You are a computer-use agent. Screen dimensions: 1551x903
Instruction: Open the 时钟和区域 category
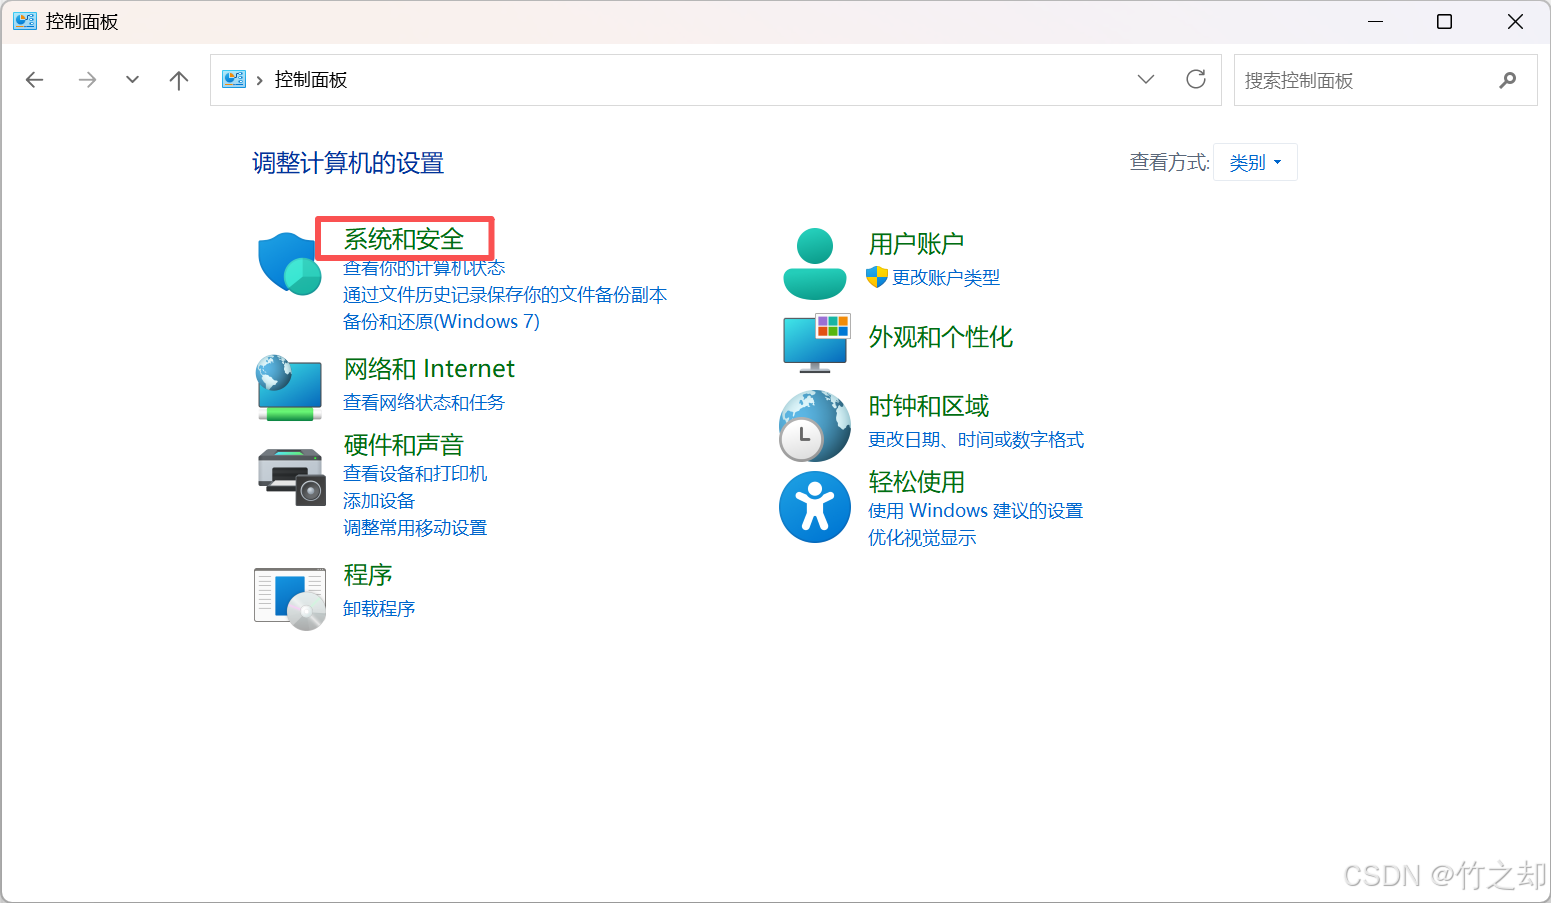[x=929, y=406]
